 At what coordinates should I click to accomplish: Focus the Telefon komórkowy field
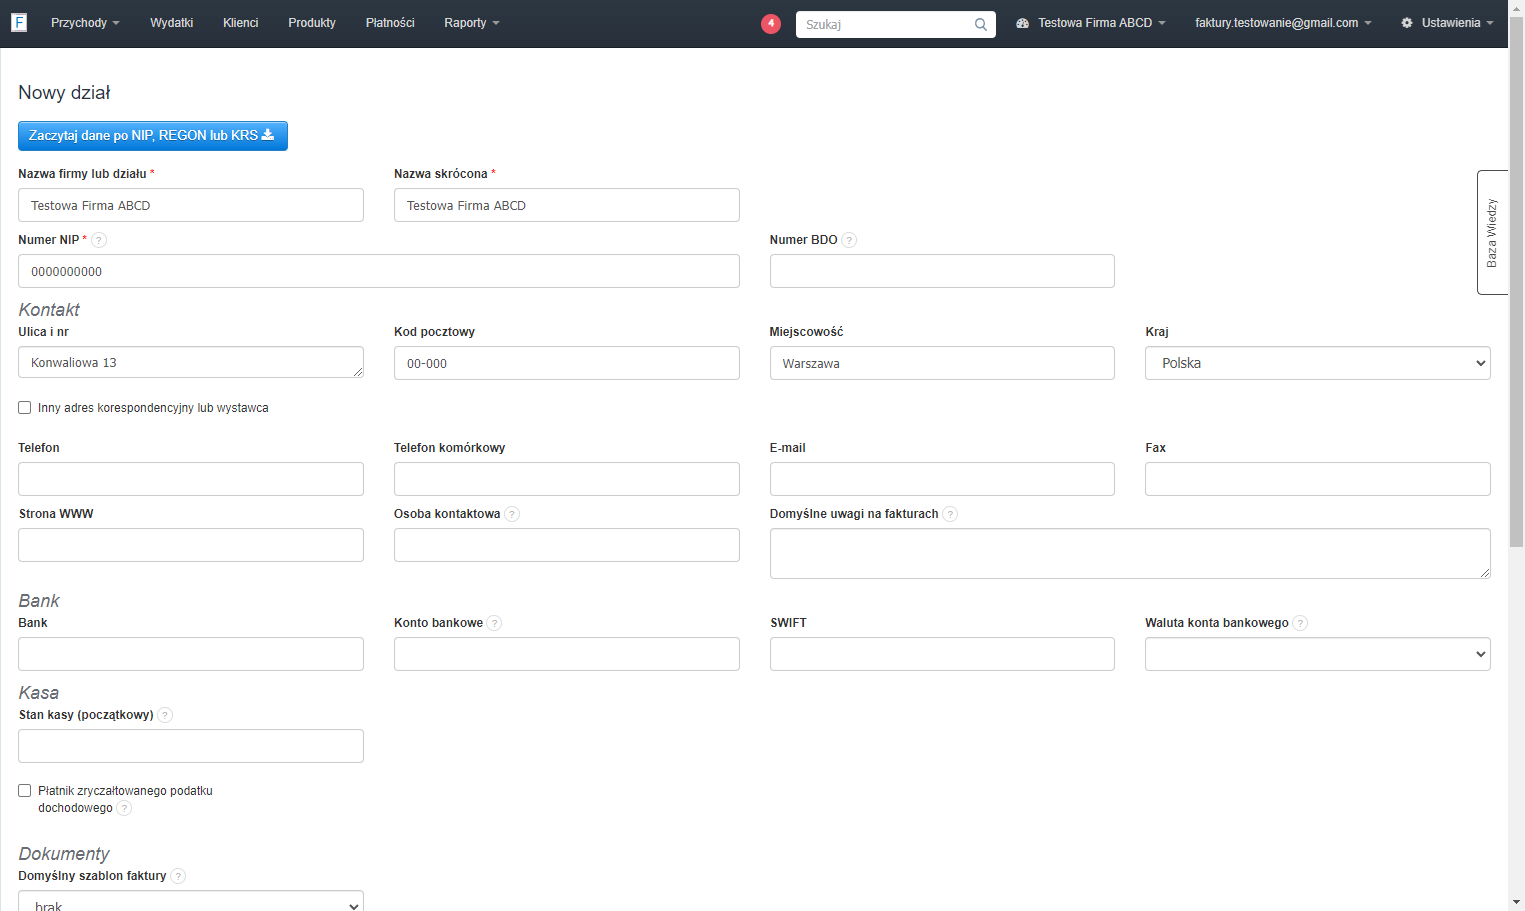(567, 479)
